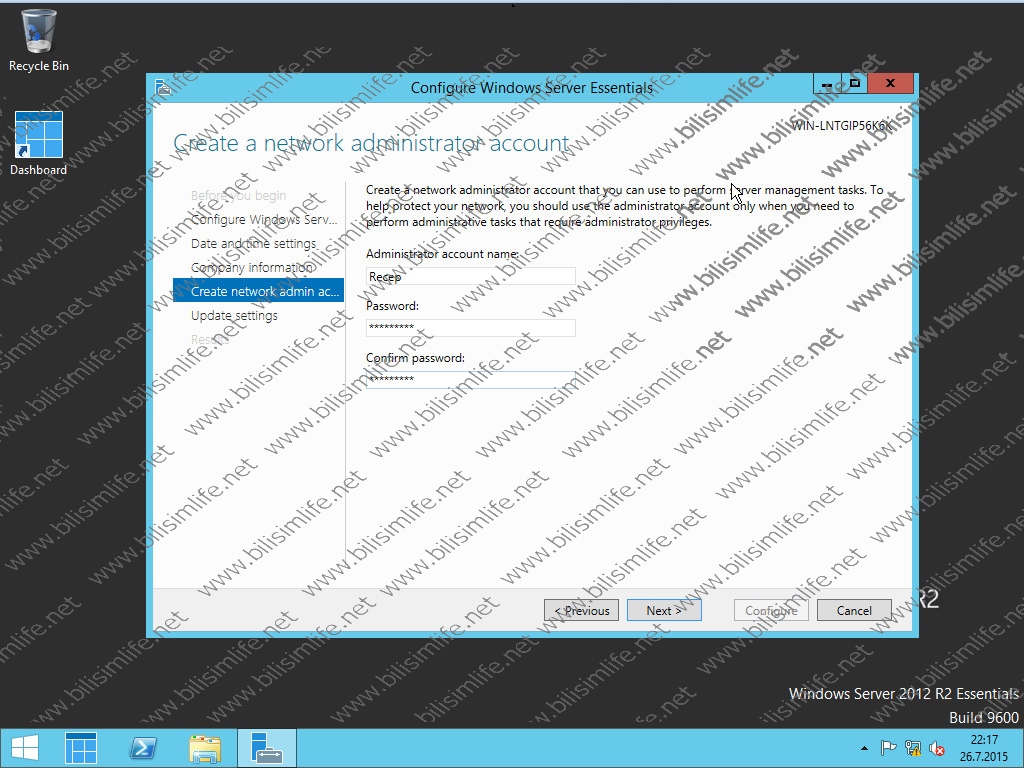Select the 'Results' step in sidebar
This screenshot has width=1024, height=768.
[x=210, y=340]
